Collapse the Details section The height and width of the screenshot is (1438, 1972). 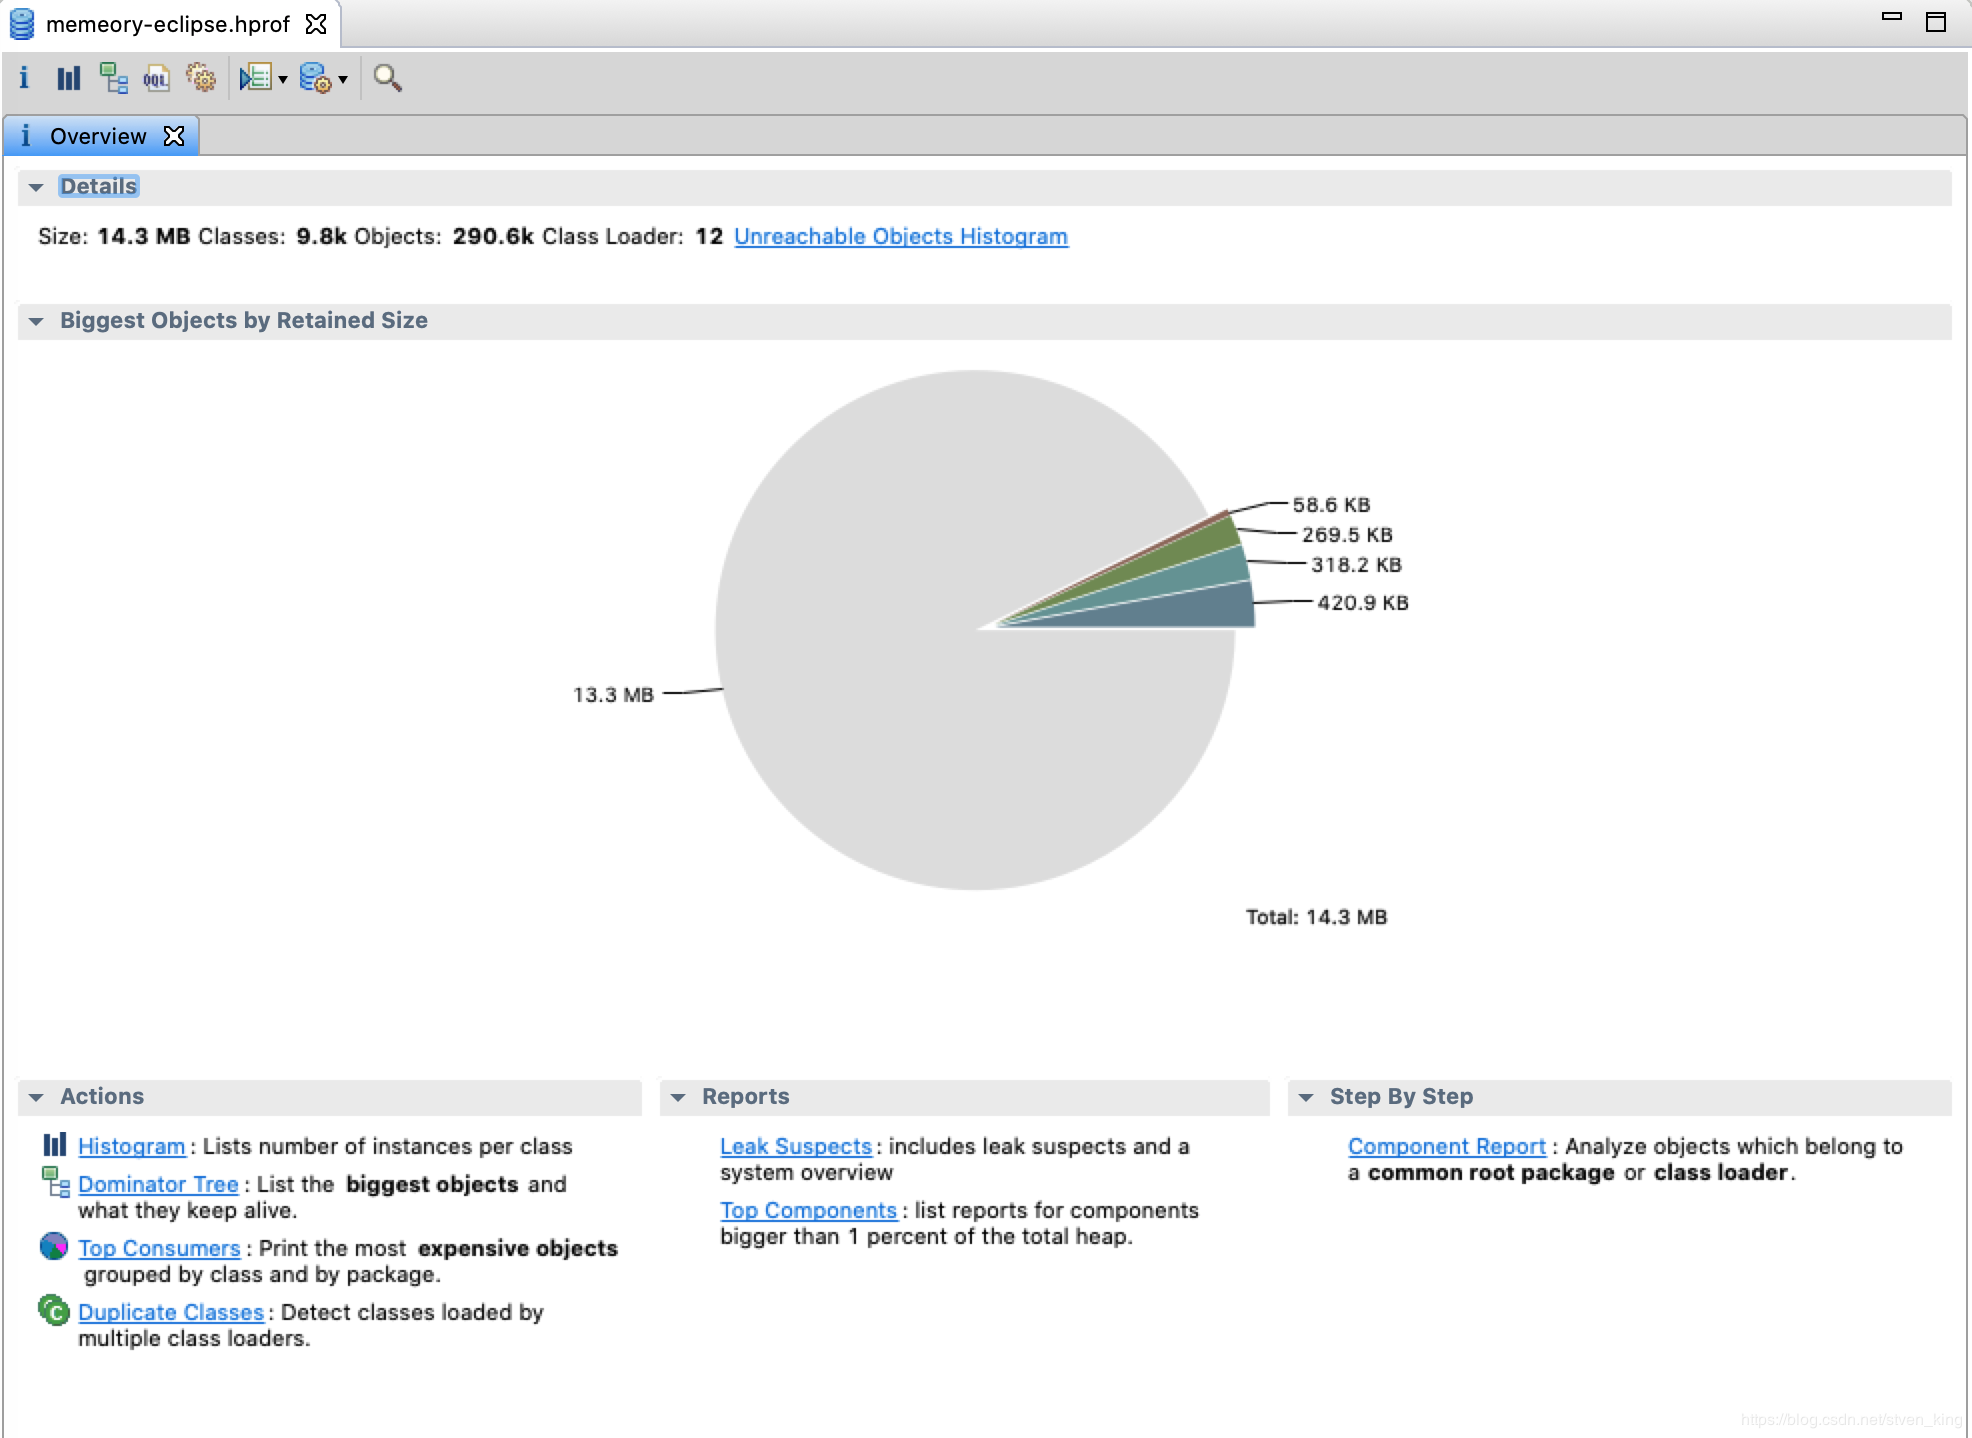(x=36, y=187)
